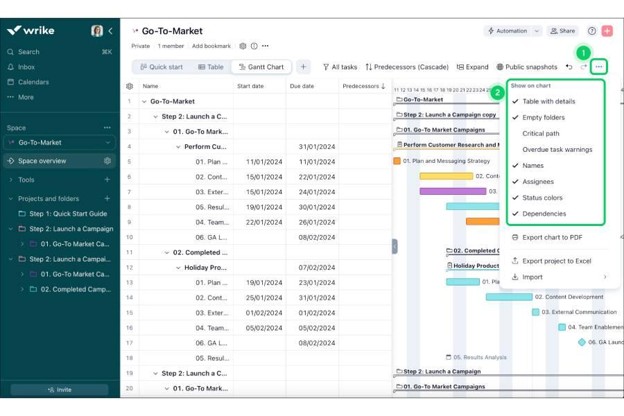Switch to Table tab
Viewport: 624px width, 416px height.
[211, 67]
